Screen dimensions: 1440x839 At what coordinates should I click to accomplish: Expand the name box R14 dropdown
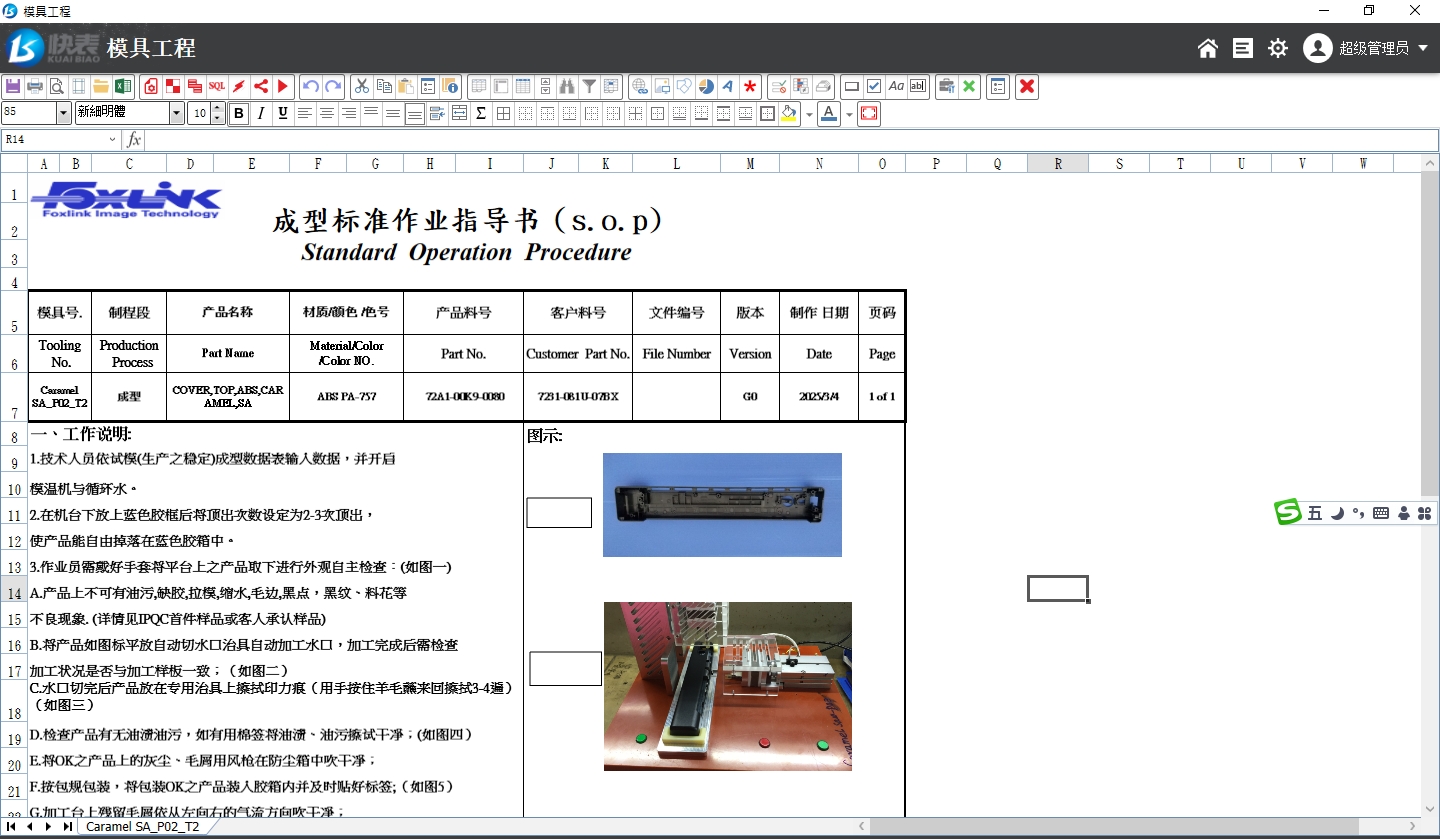click(x=112, y=140)
